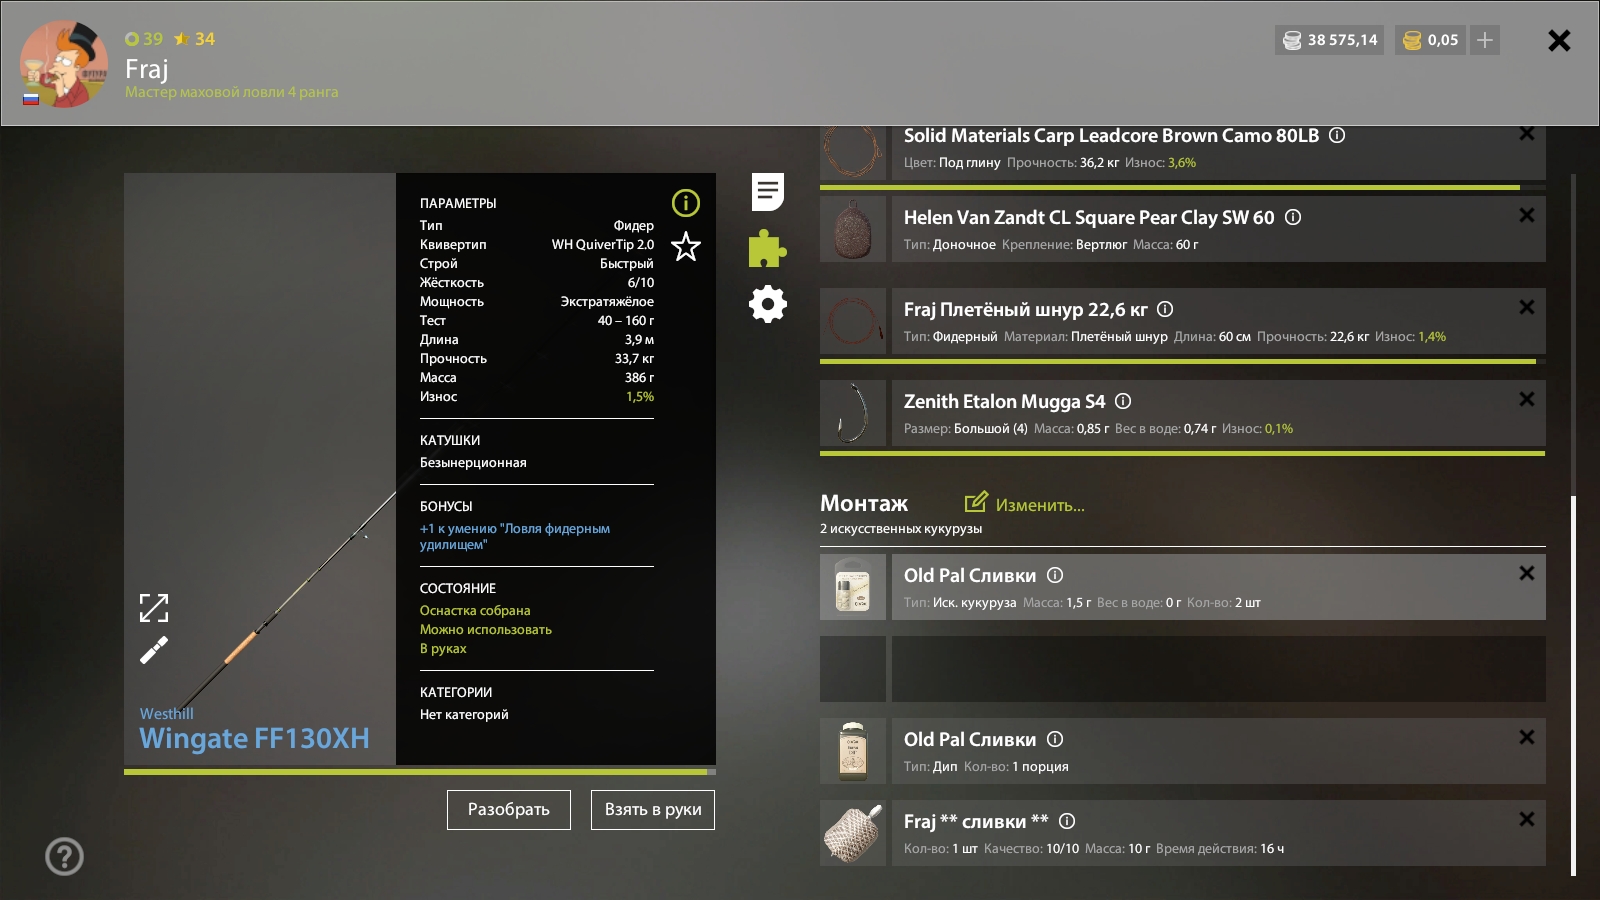This screenshot has width=1600, height=900.
Task: Select the Zenith hook thumbnail
Action: coord(853,413)
